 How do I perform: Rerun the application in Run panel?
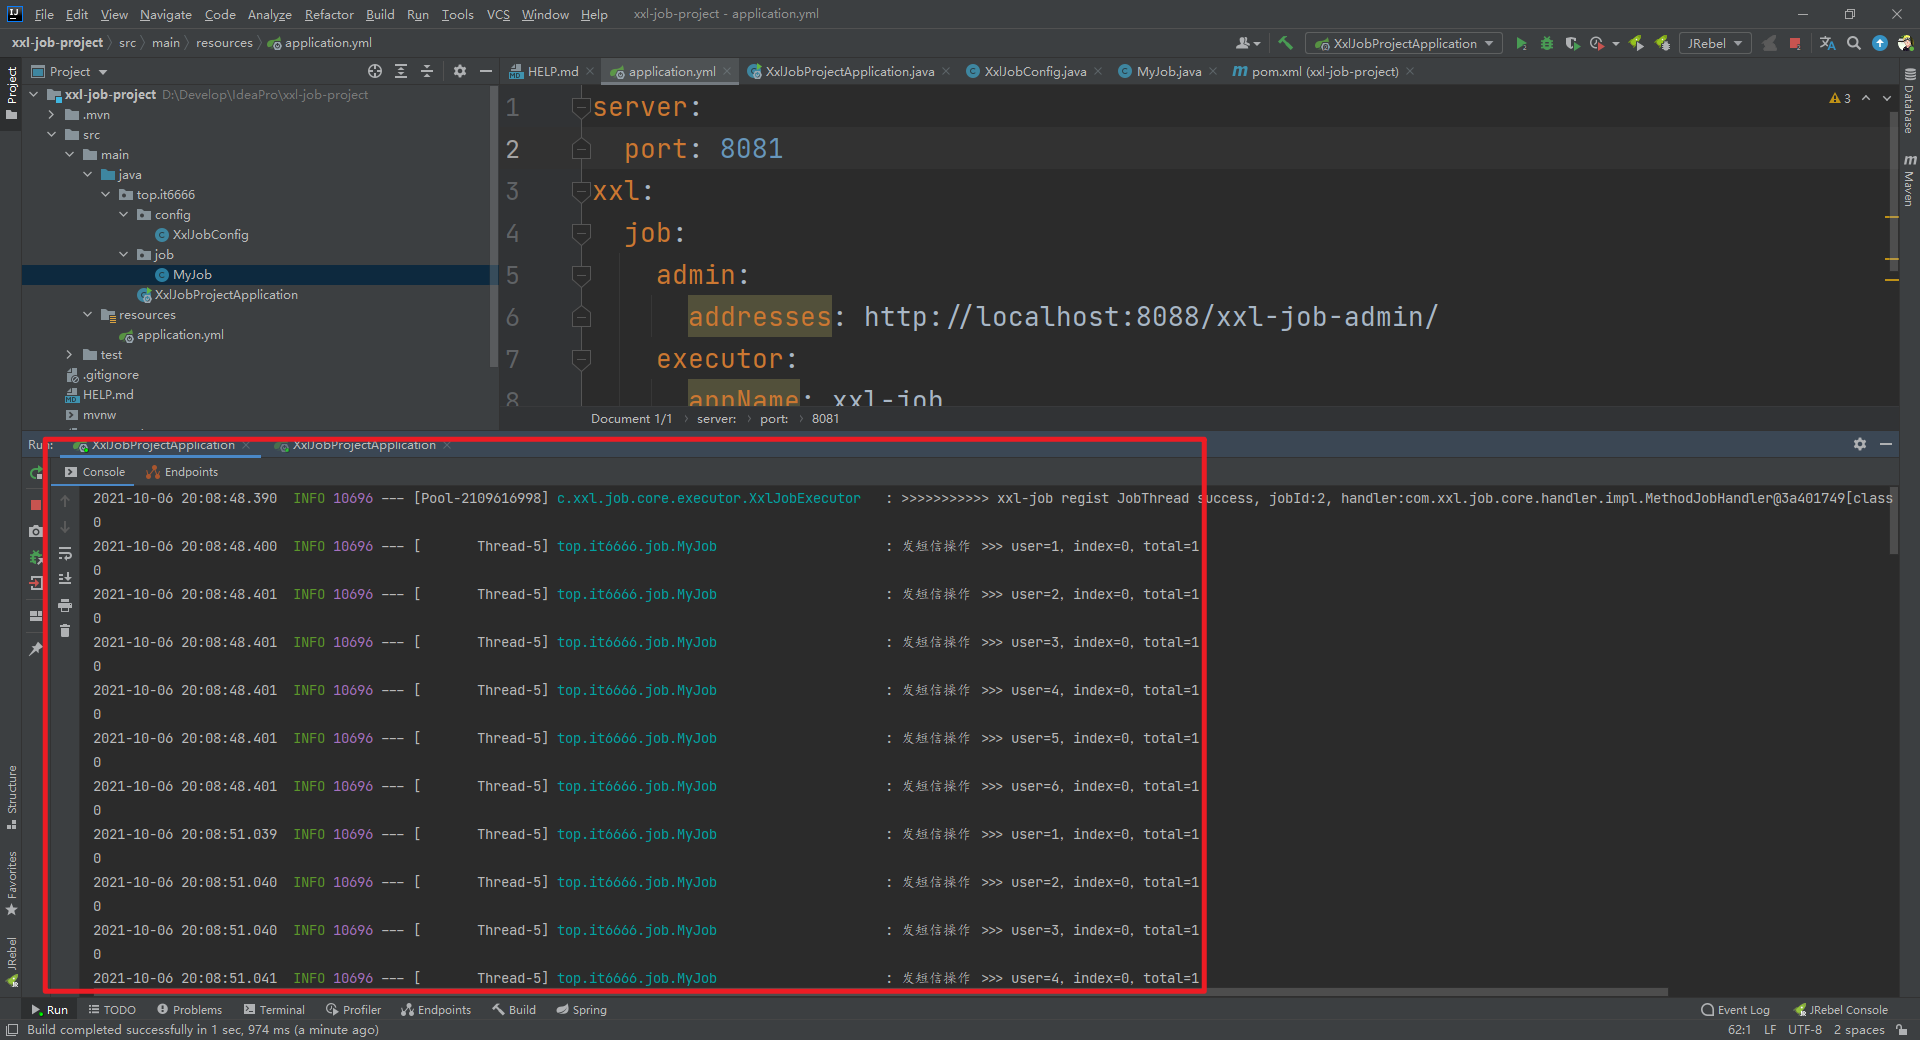pyautogui.click(x=36, y=472)
